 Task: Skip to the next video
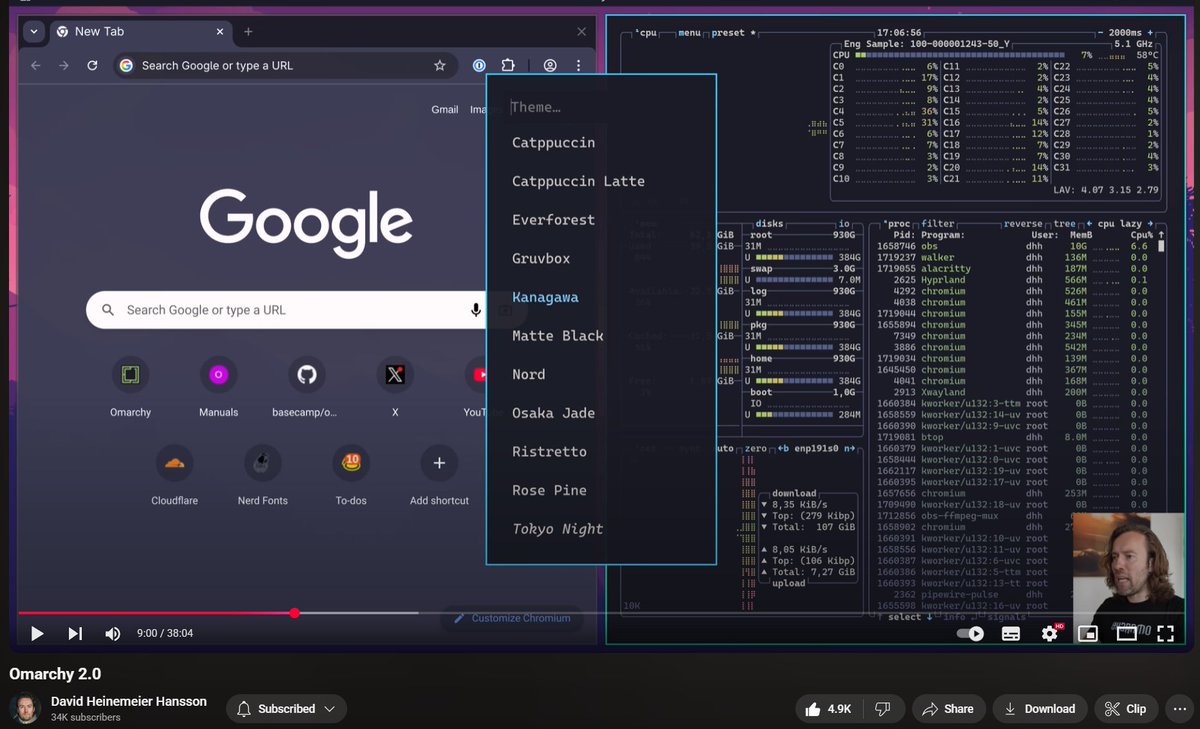pyautogui.click(x=75, y=633)
